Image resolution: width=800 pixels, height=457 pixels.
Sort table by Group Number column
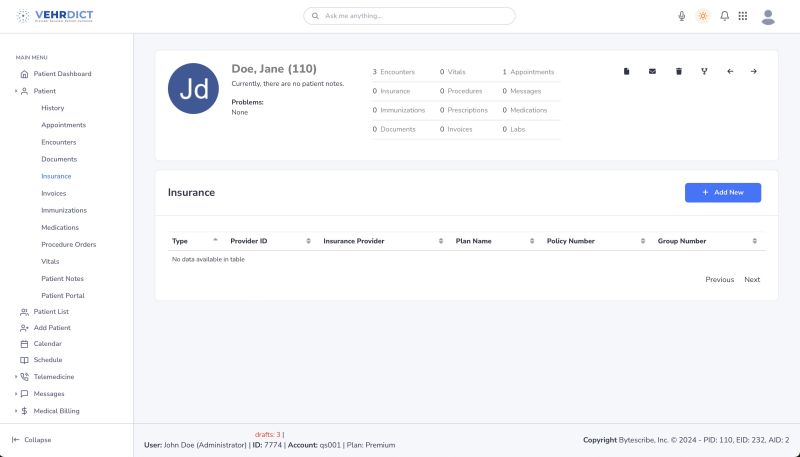click(755, 241)
